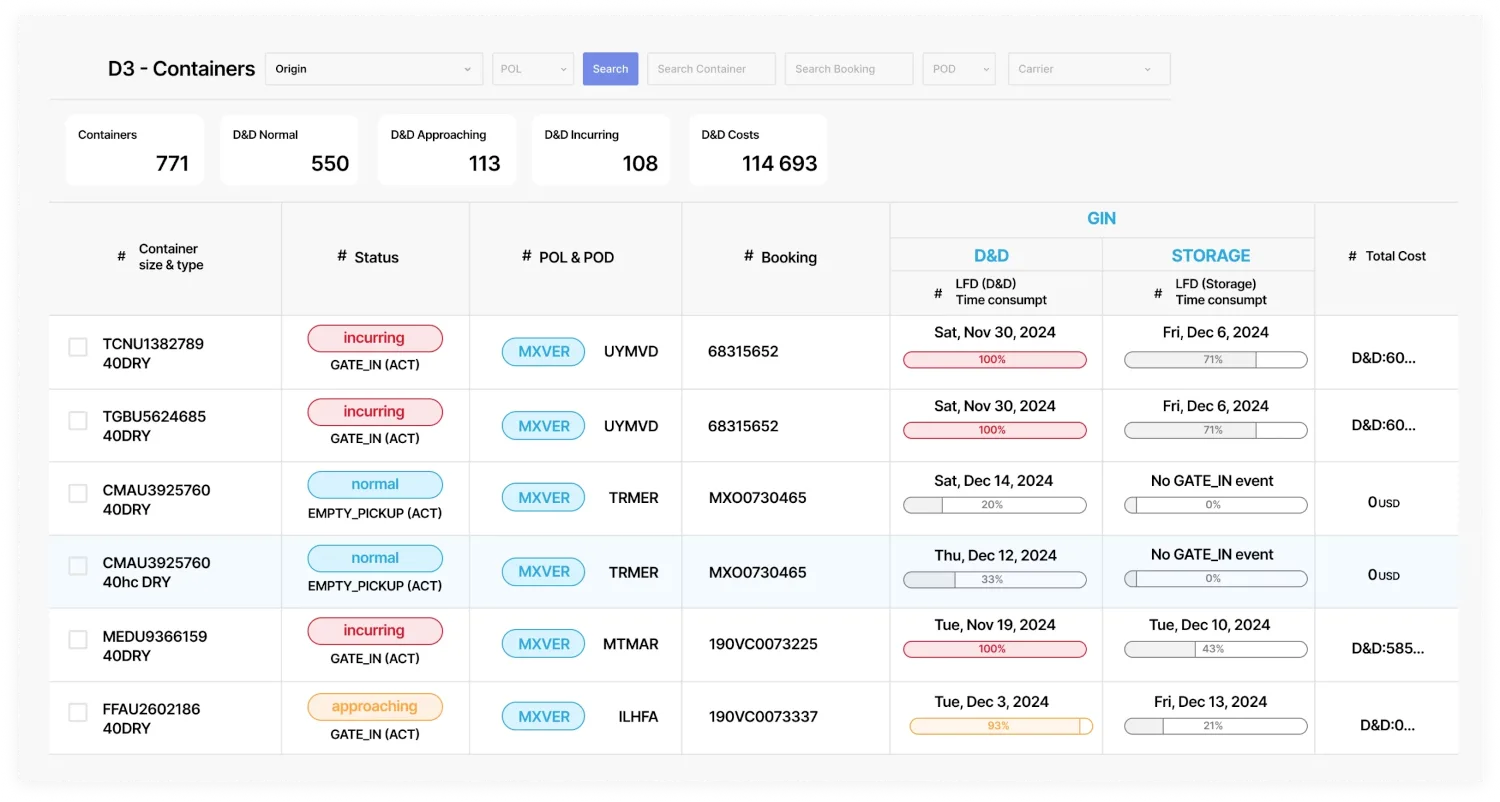Click incurring status badge for TGBU5624685
1500x802 pixels.
tap(375, 412)
